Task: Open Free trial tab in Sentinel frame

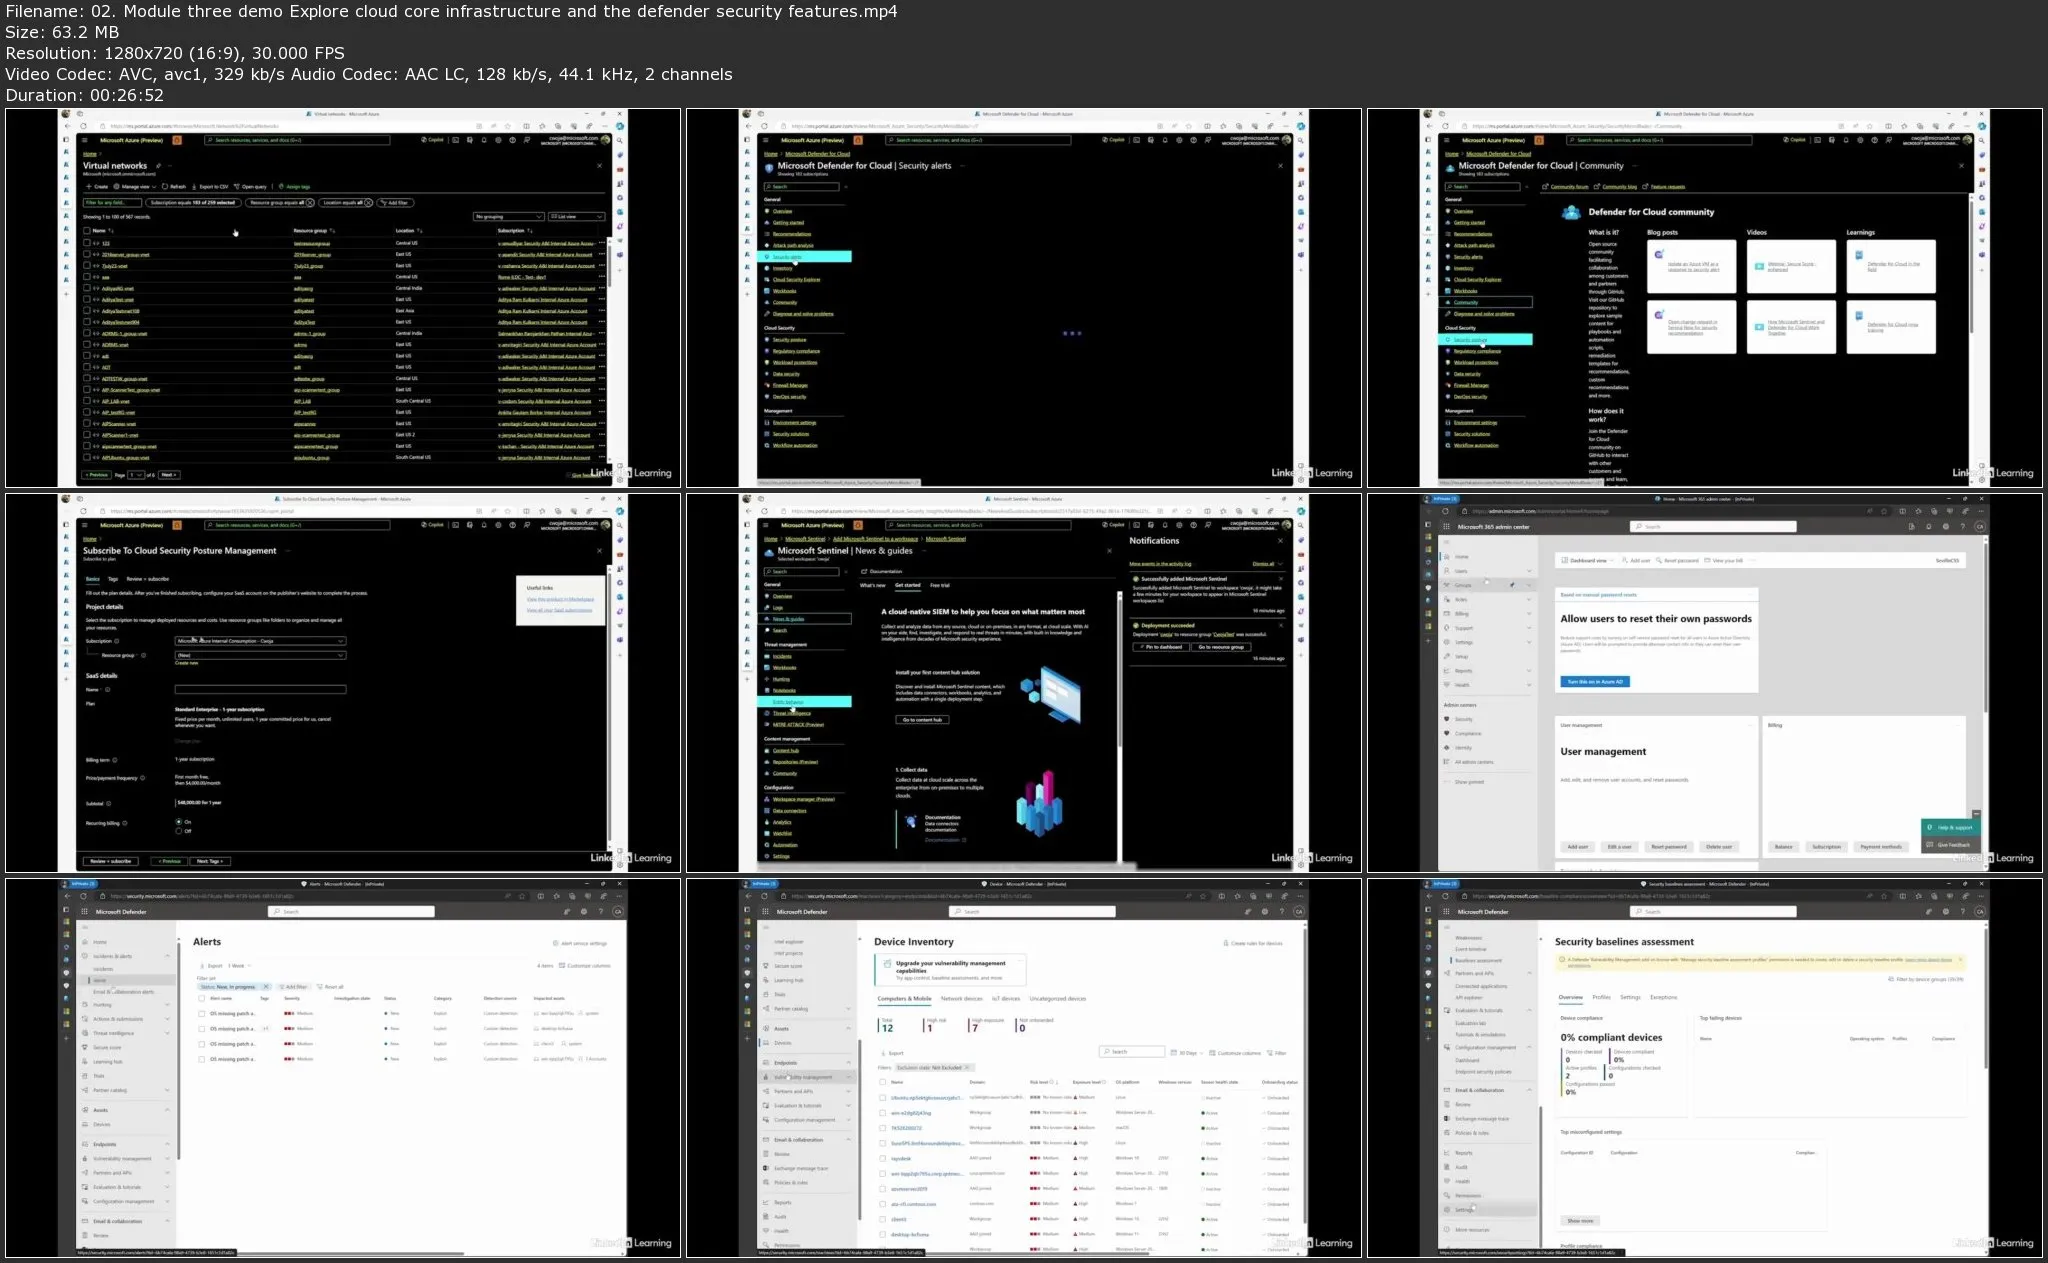Action: pos(940,585)
